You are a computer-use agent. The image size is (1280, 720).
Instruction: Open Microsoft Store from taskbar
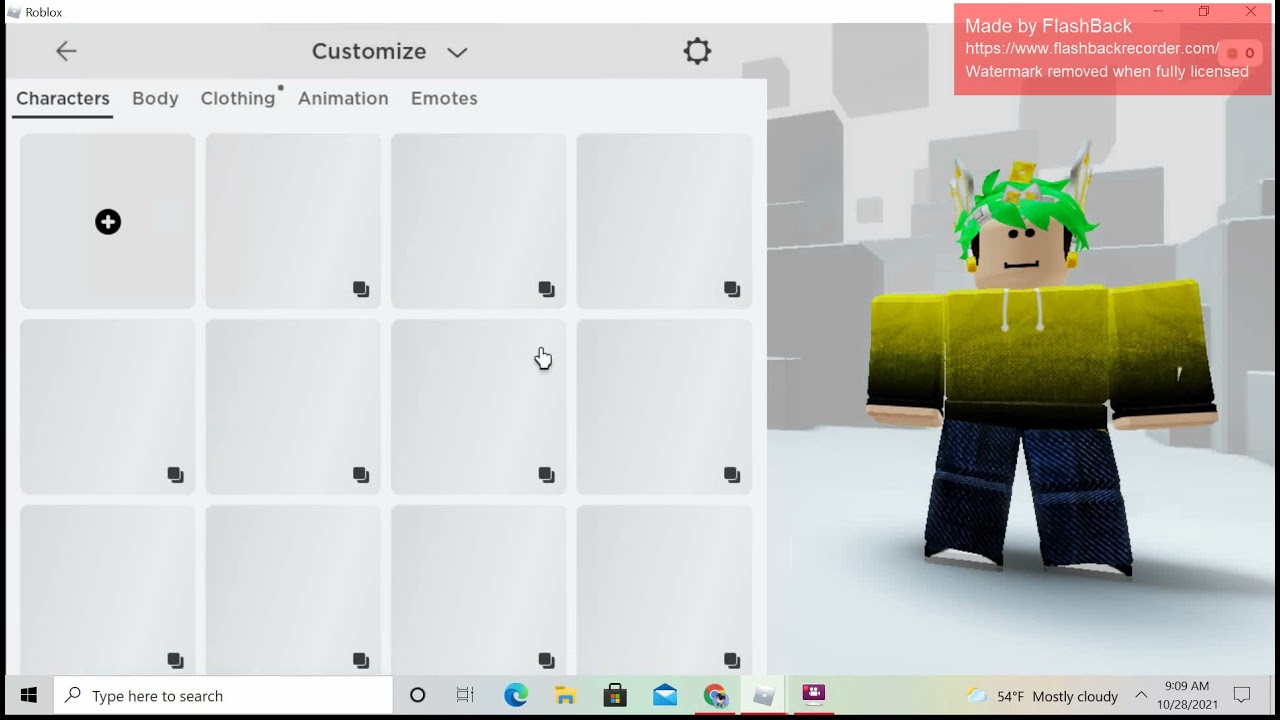pyautogui.click(x=615, y=695)
